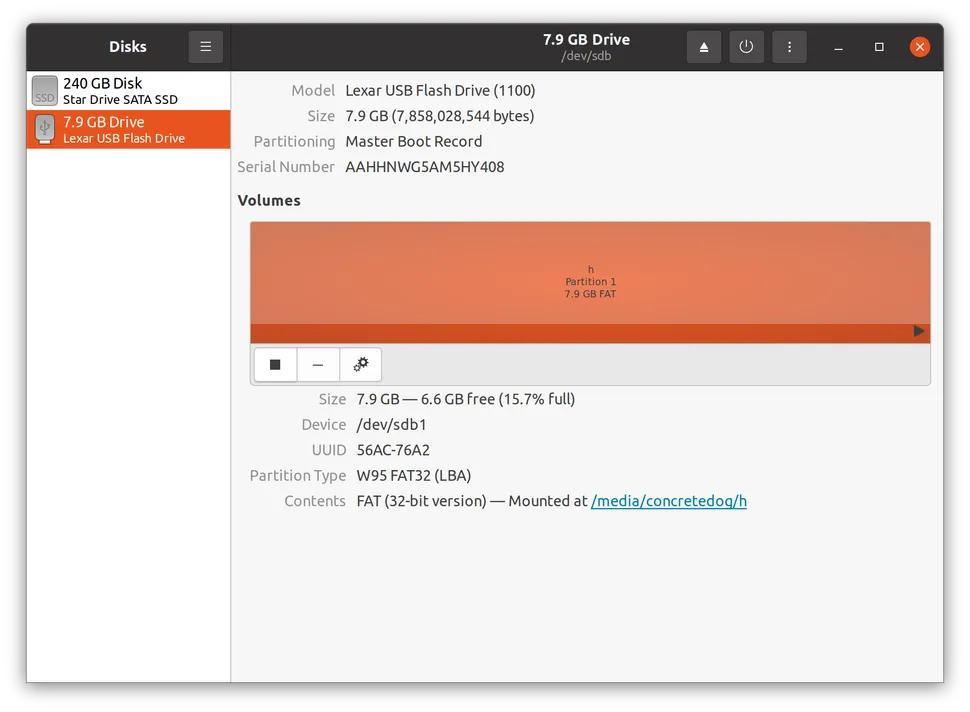Click the W95 FAT32 (LBA) partition type
The height and width of the screenshot is (712, 970).
click(x=413, y=476)
